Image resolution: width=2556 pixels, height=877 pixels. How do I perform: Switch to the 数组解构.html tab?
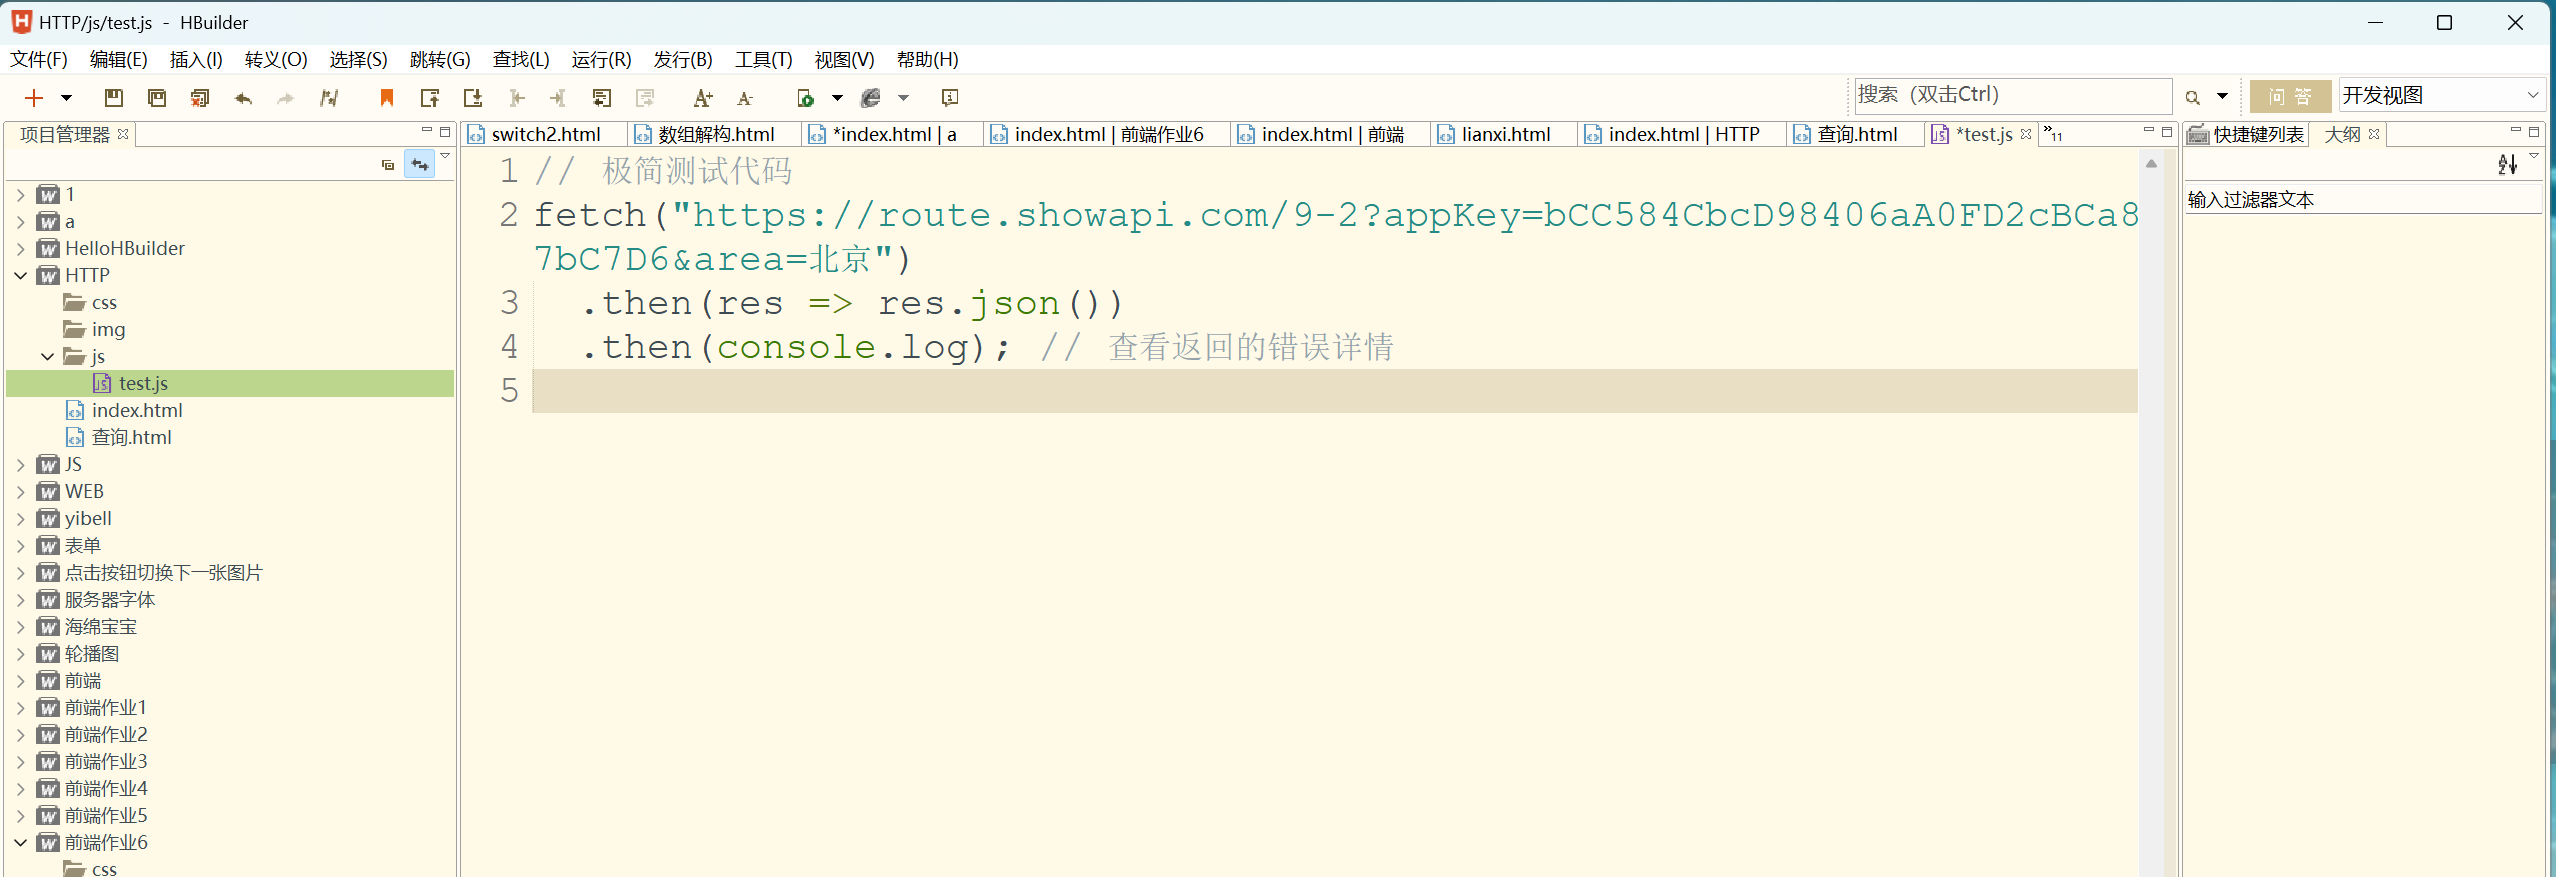pyautogui.click(x=716, y=134)
